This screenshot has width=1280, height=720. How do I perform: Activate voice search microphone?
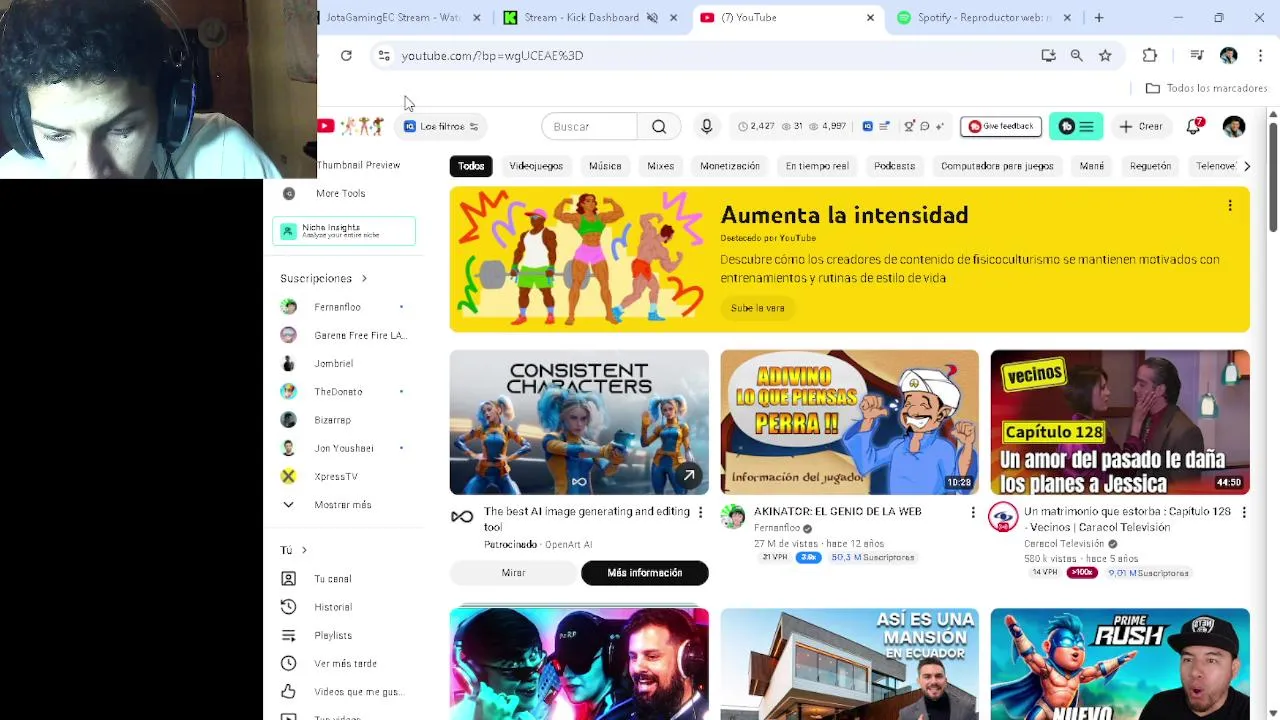pos(706,127)
